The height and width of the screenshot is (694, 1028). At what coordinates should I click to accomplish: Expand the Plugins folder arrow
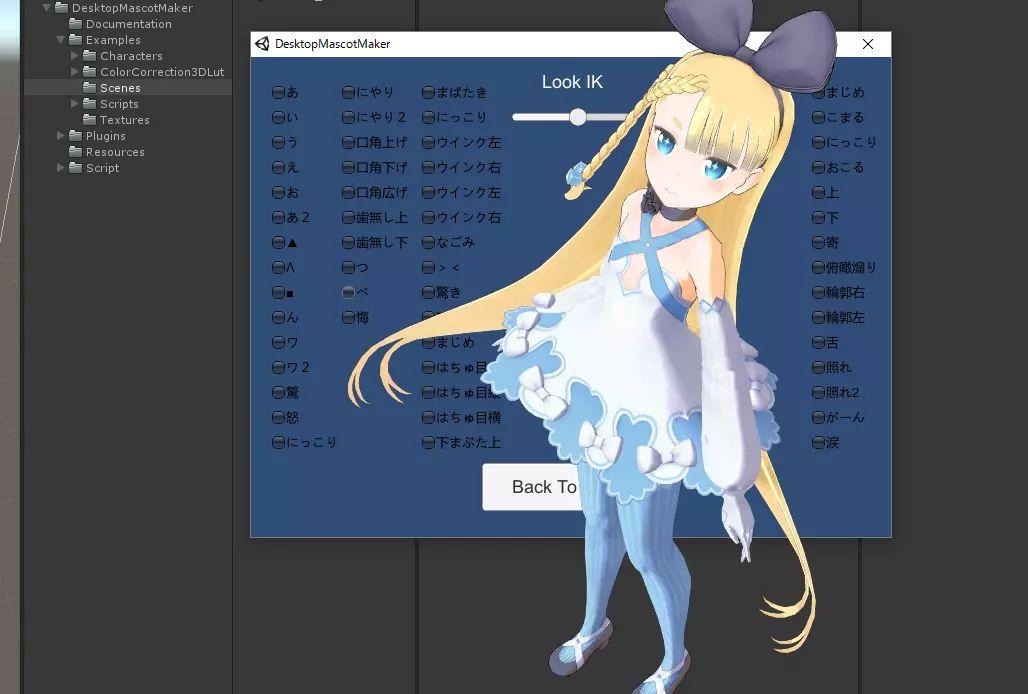tap(60, 136)
